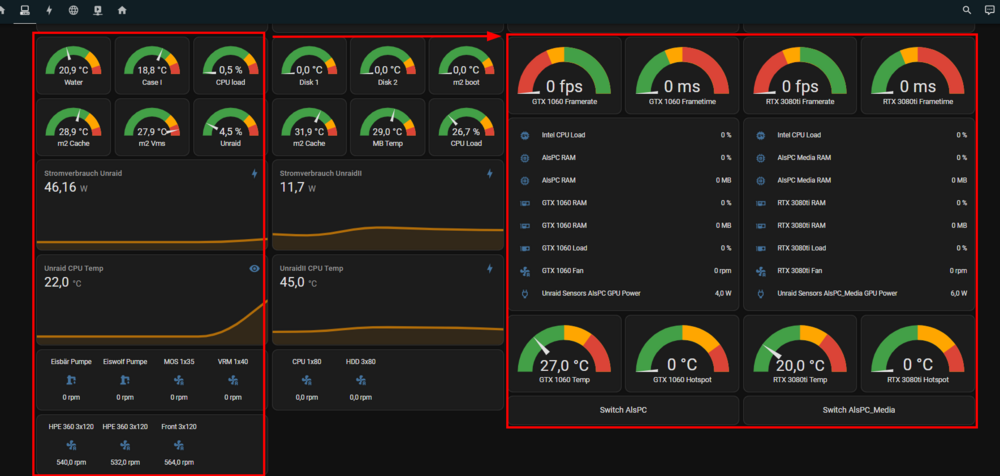
Task: Open the GTX 1060 Temp gauge
Action: coord(564,353)
